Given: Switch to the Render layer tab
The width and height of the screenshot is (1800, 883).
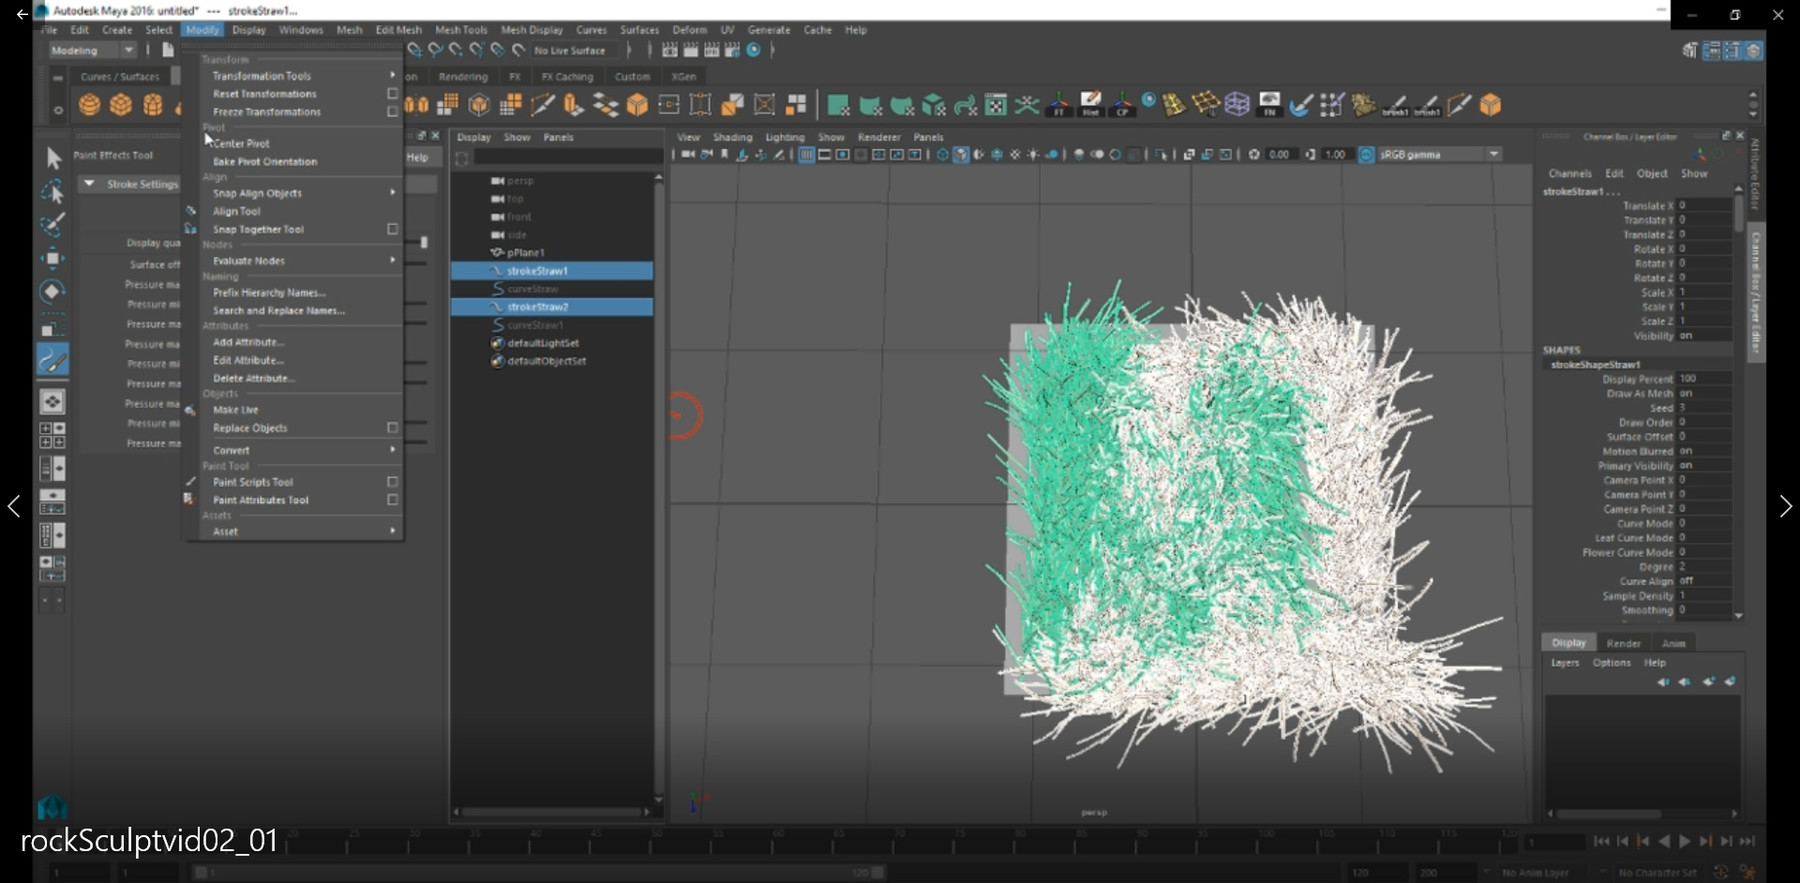Looking at the screenshot, I should (1623, 643).
